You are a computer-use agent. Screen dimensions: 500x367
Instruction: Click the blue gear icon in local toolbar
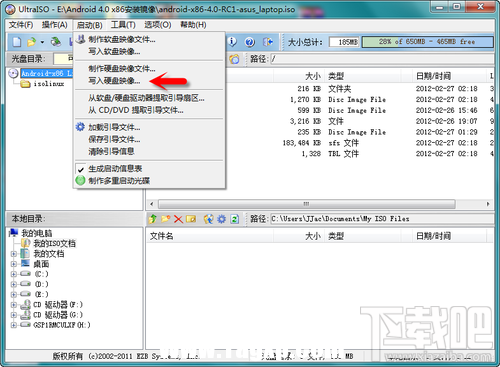point(222,219)
